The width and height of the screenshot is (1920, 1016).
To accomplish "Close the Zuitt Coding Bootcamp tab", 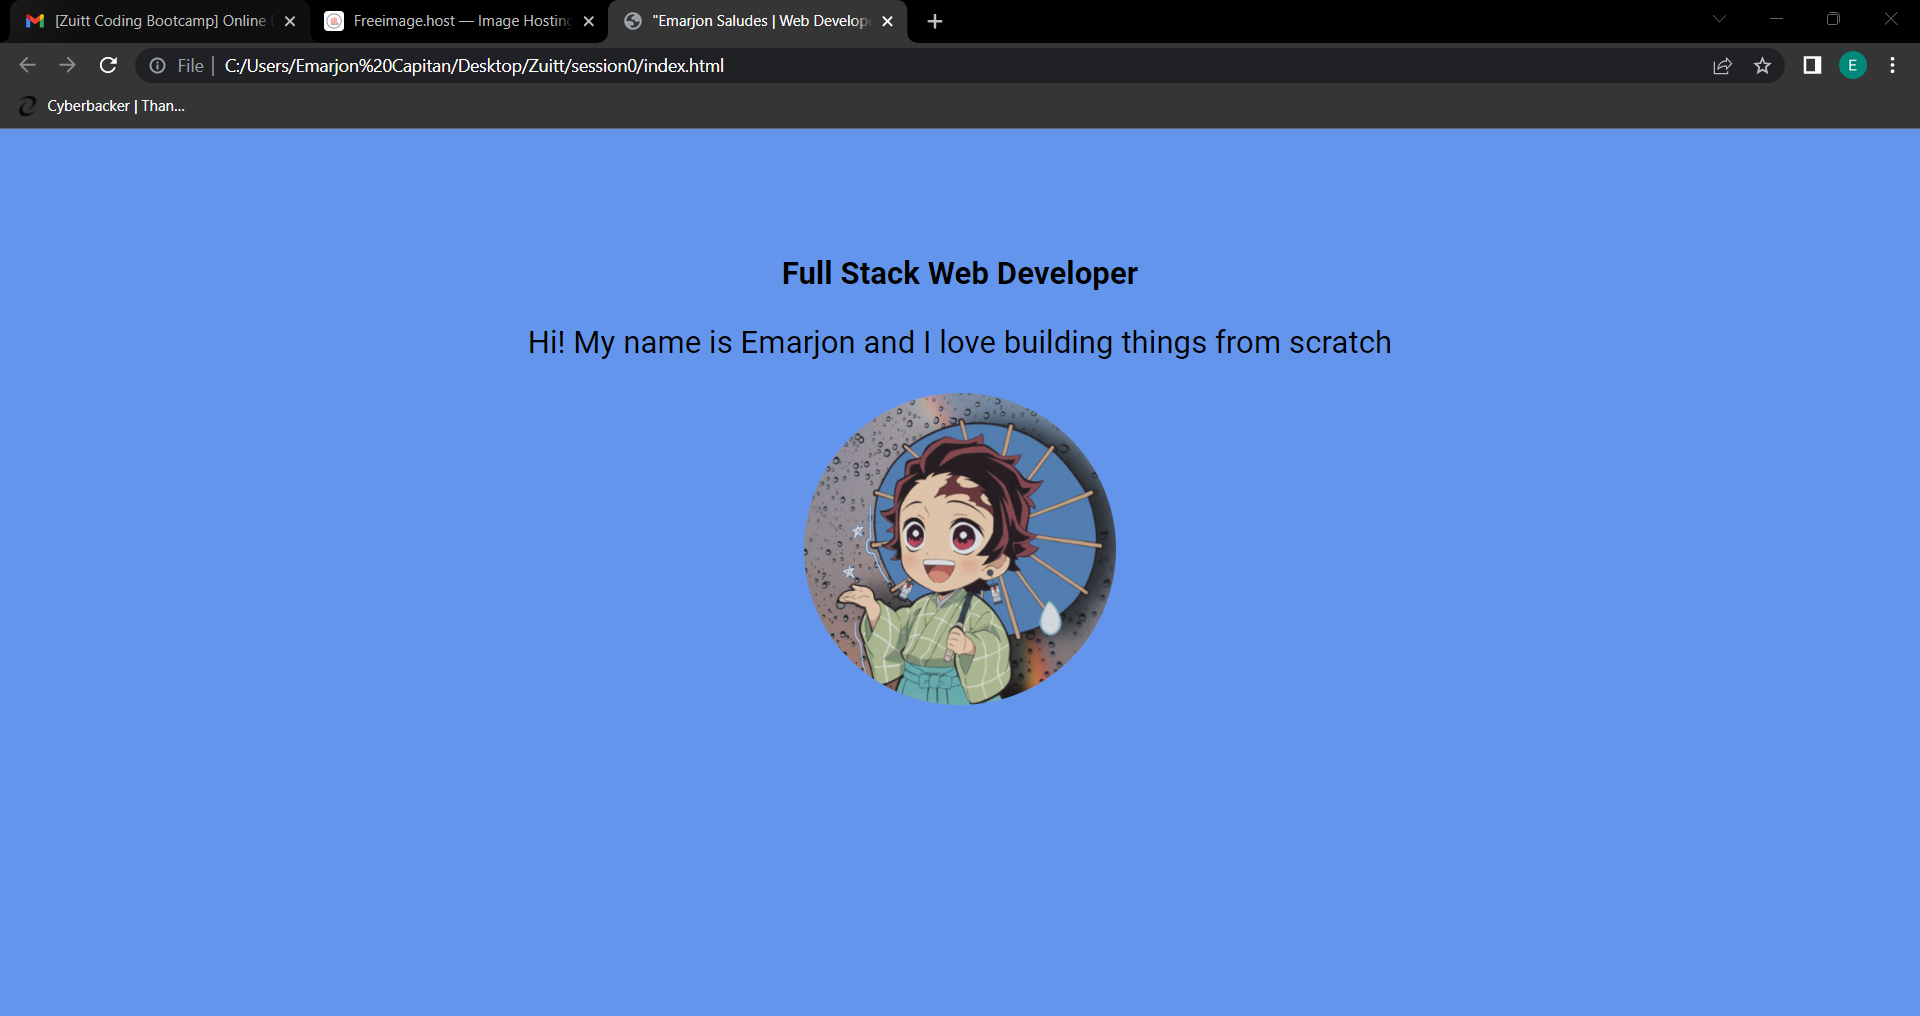I will 290,21.
